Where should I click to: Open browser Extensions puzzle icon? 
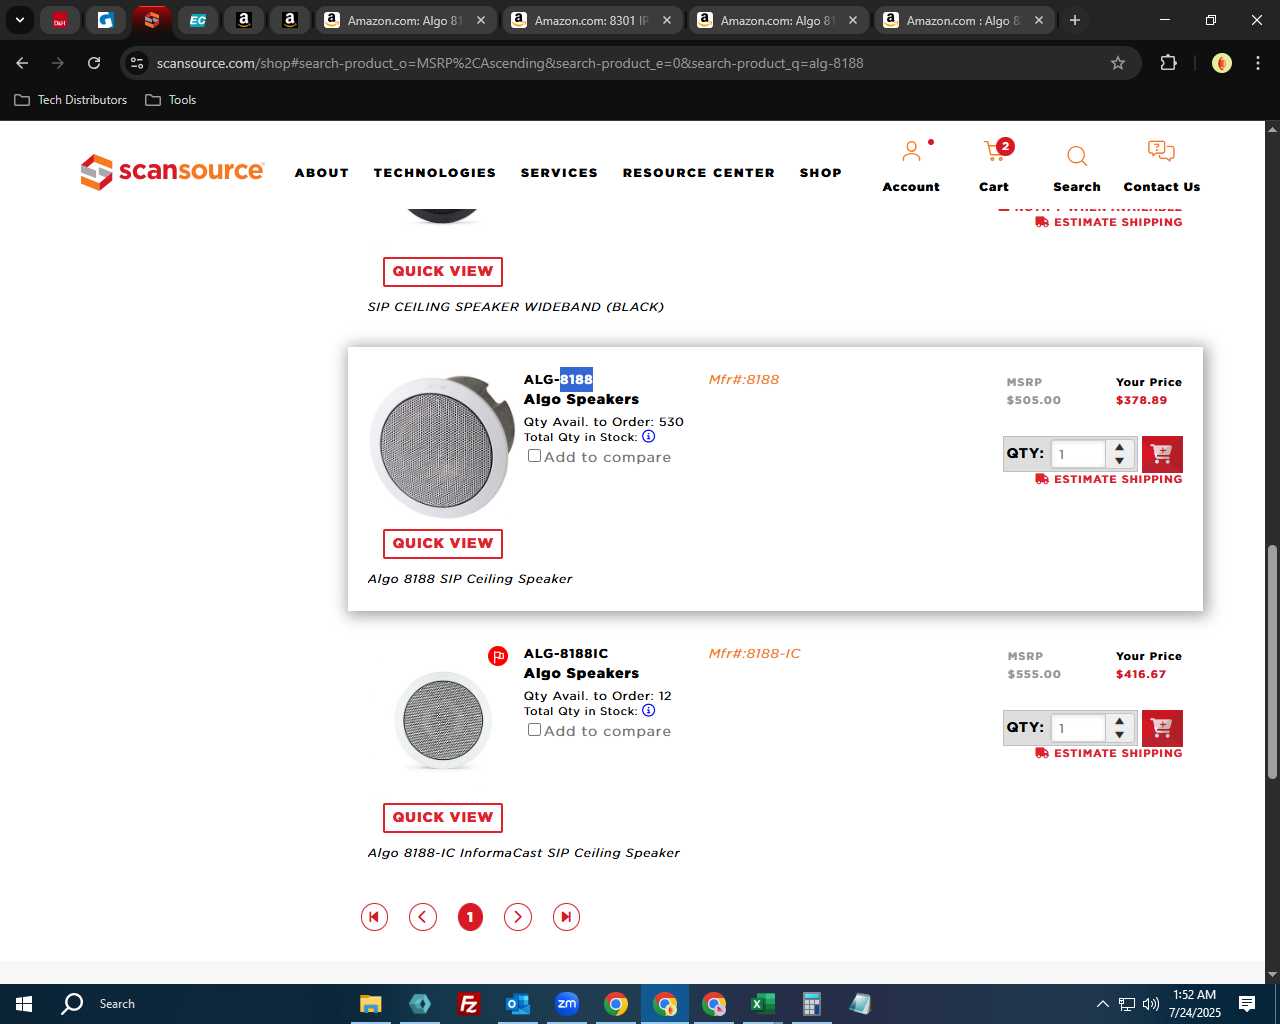[1168, 63]
